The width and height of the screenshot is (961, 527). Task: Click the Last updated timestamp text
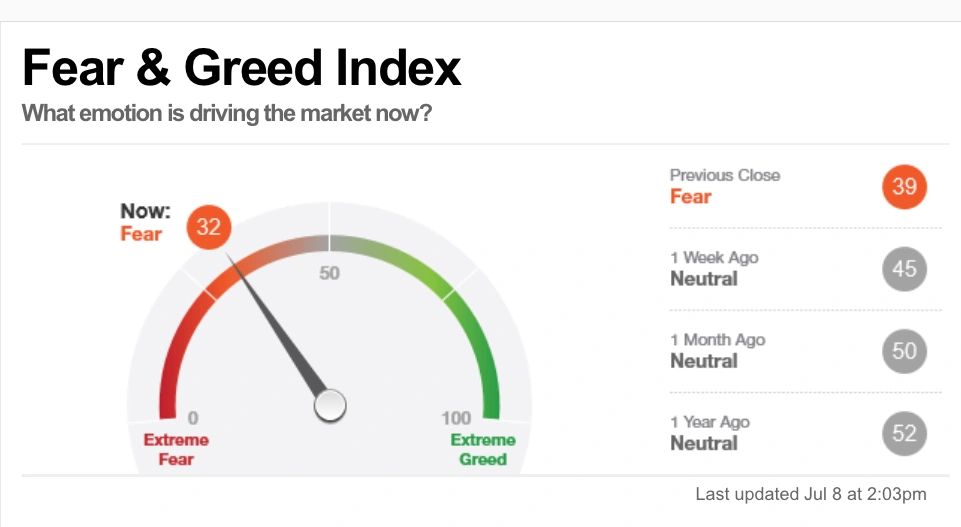(811, 494)
